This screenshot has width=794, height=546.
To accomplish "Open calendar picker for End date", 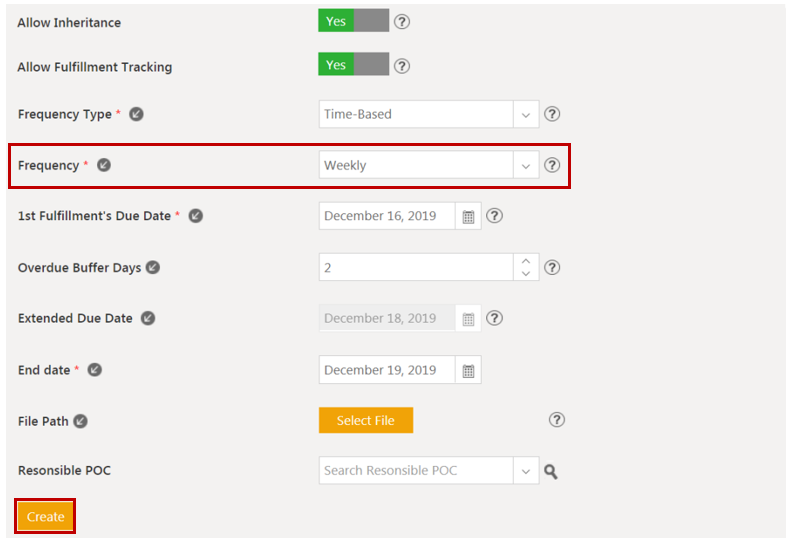I will [x=468, y=371].
